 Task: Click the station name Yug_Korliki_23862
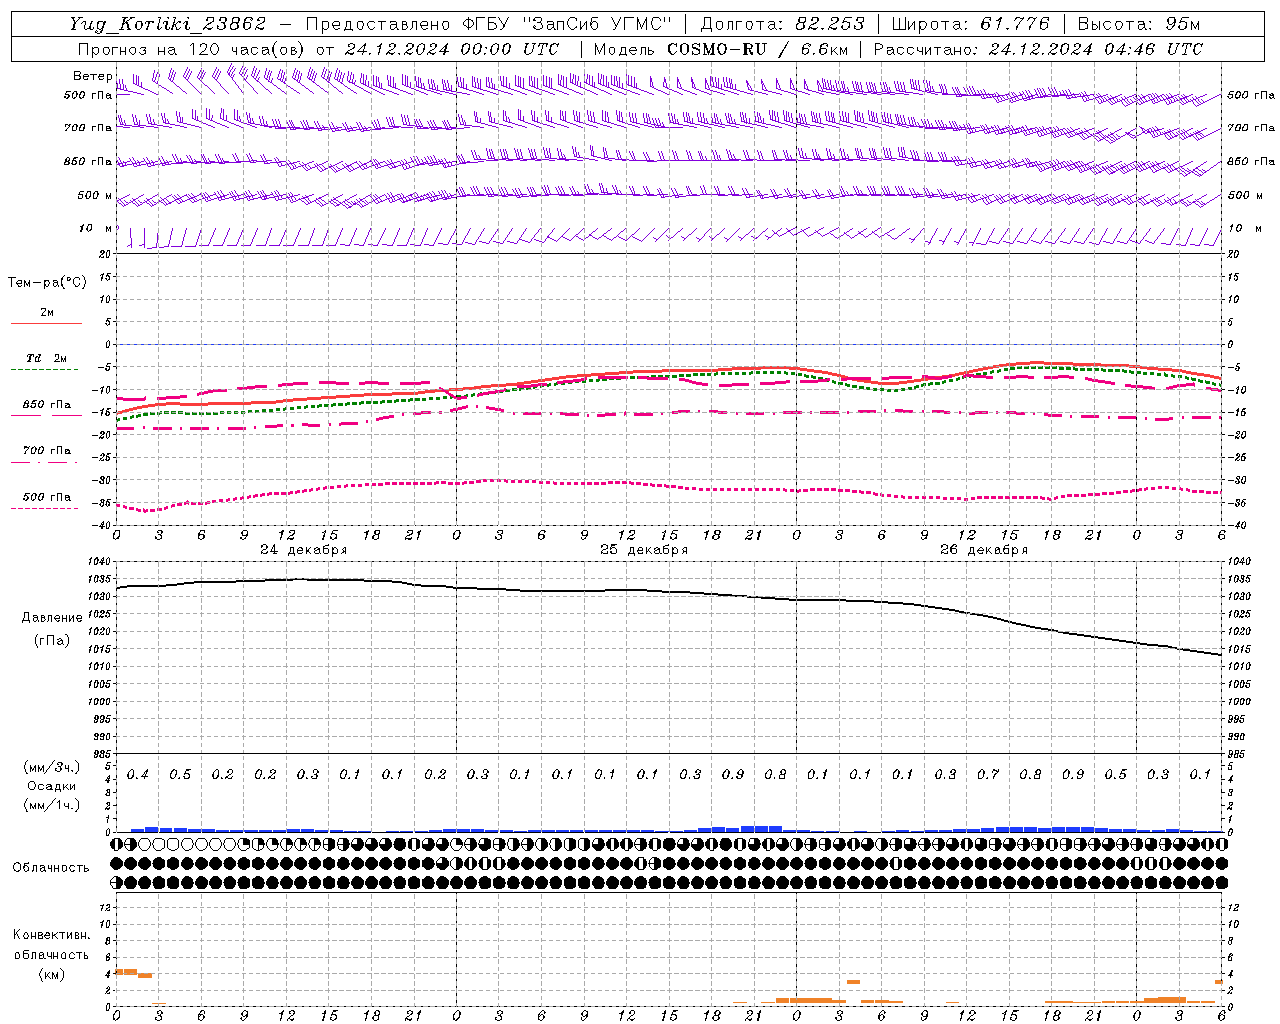click(x=168, y=24)
